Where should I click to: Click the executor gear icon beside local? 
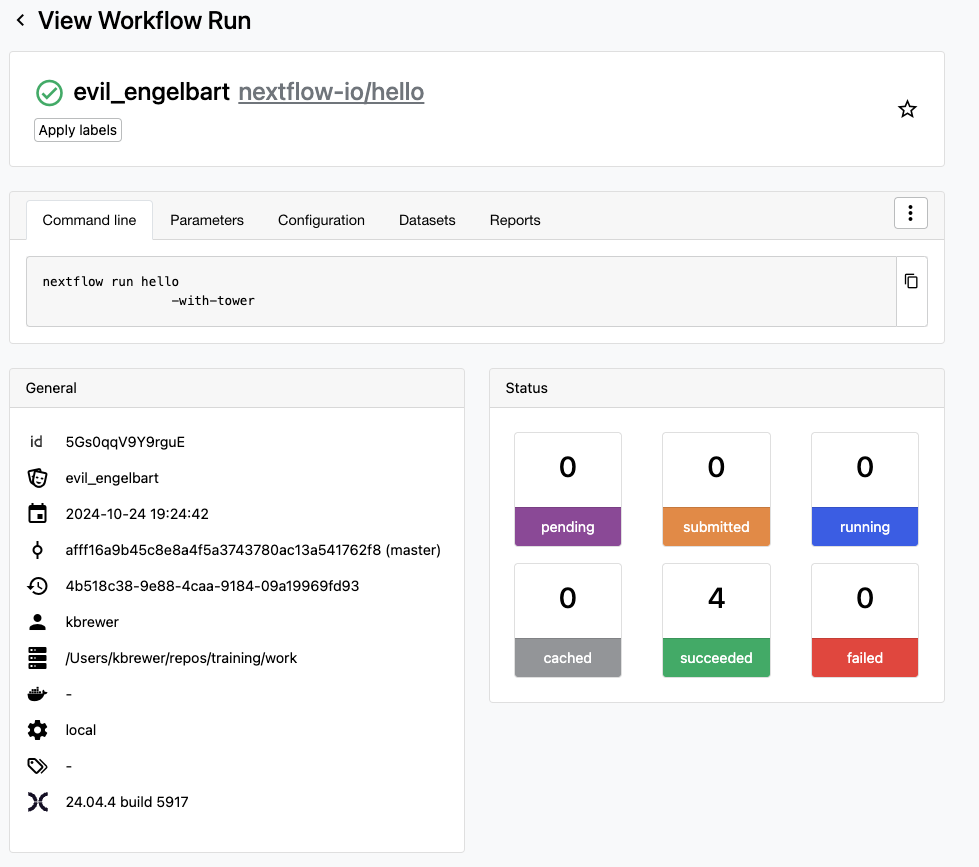38,730
